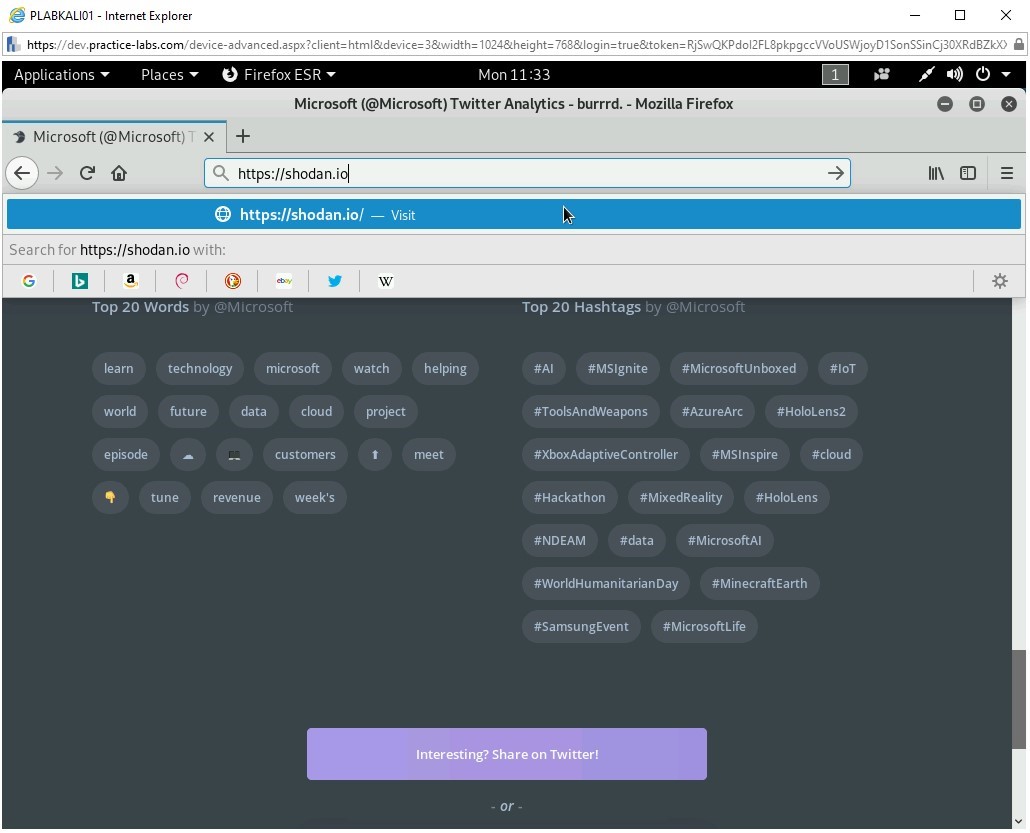Viewport: 1030px width, 833px height.
Task: Toggle the Firefox sidebar view
Action: click(x=968, y=173)
